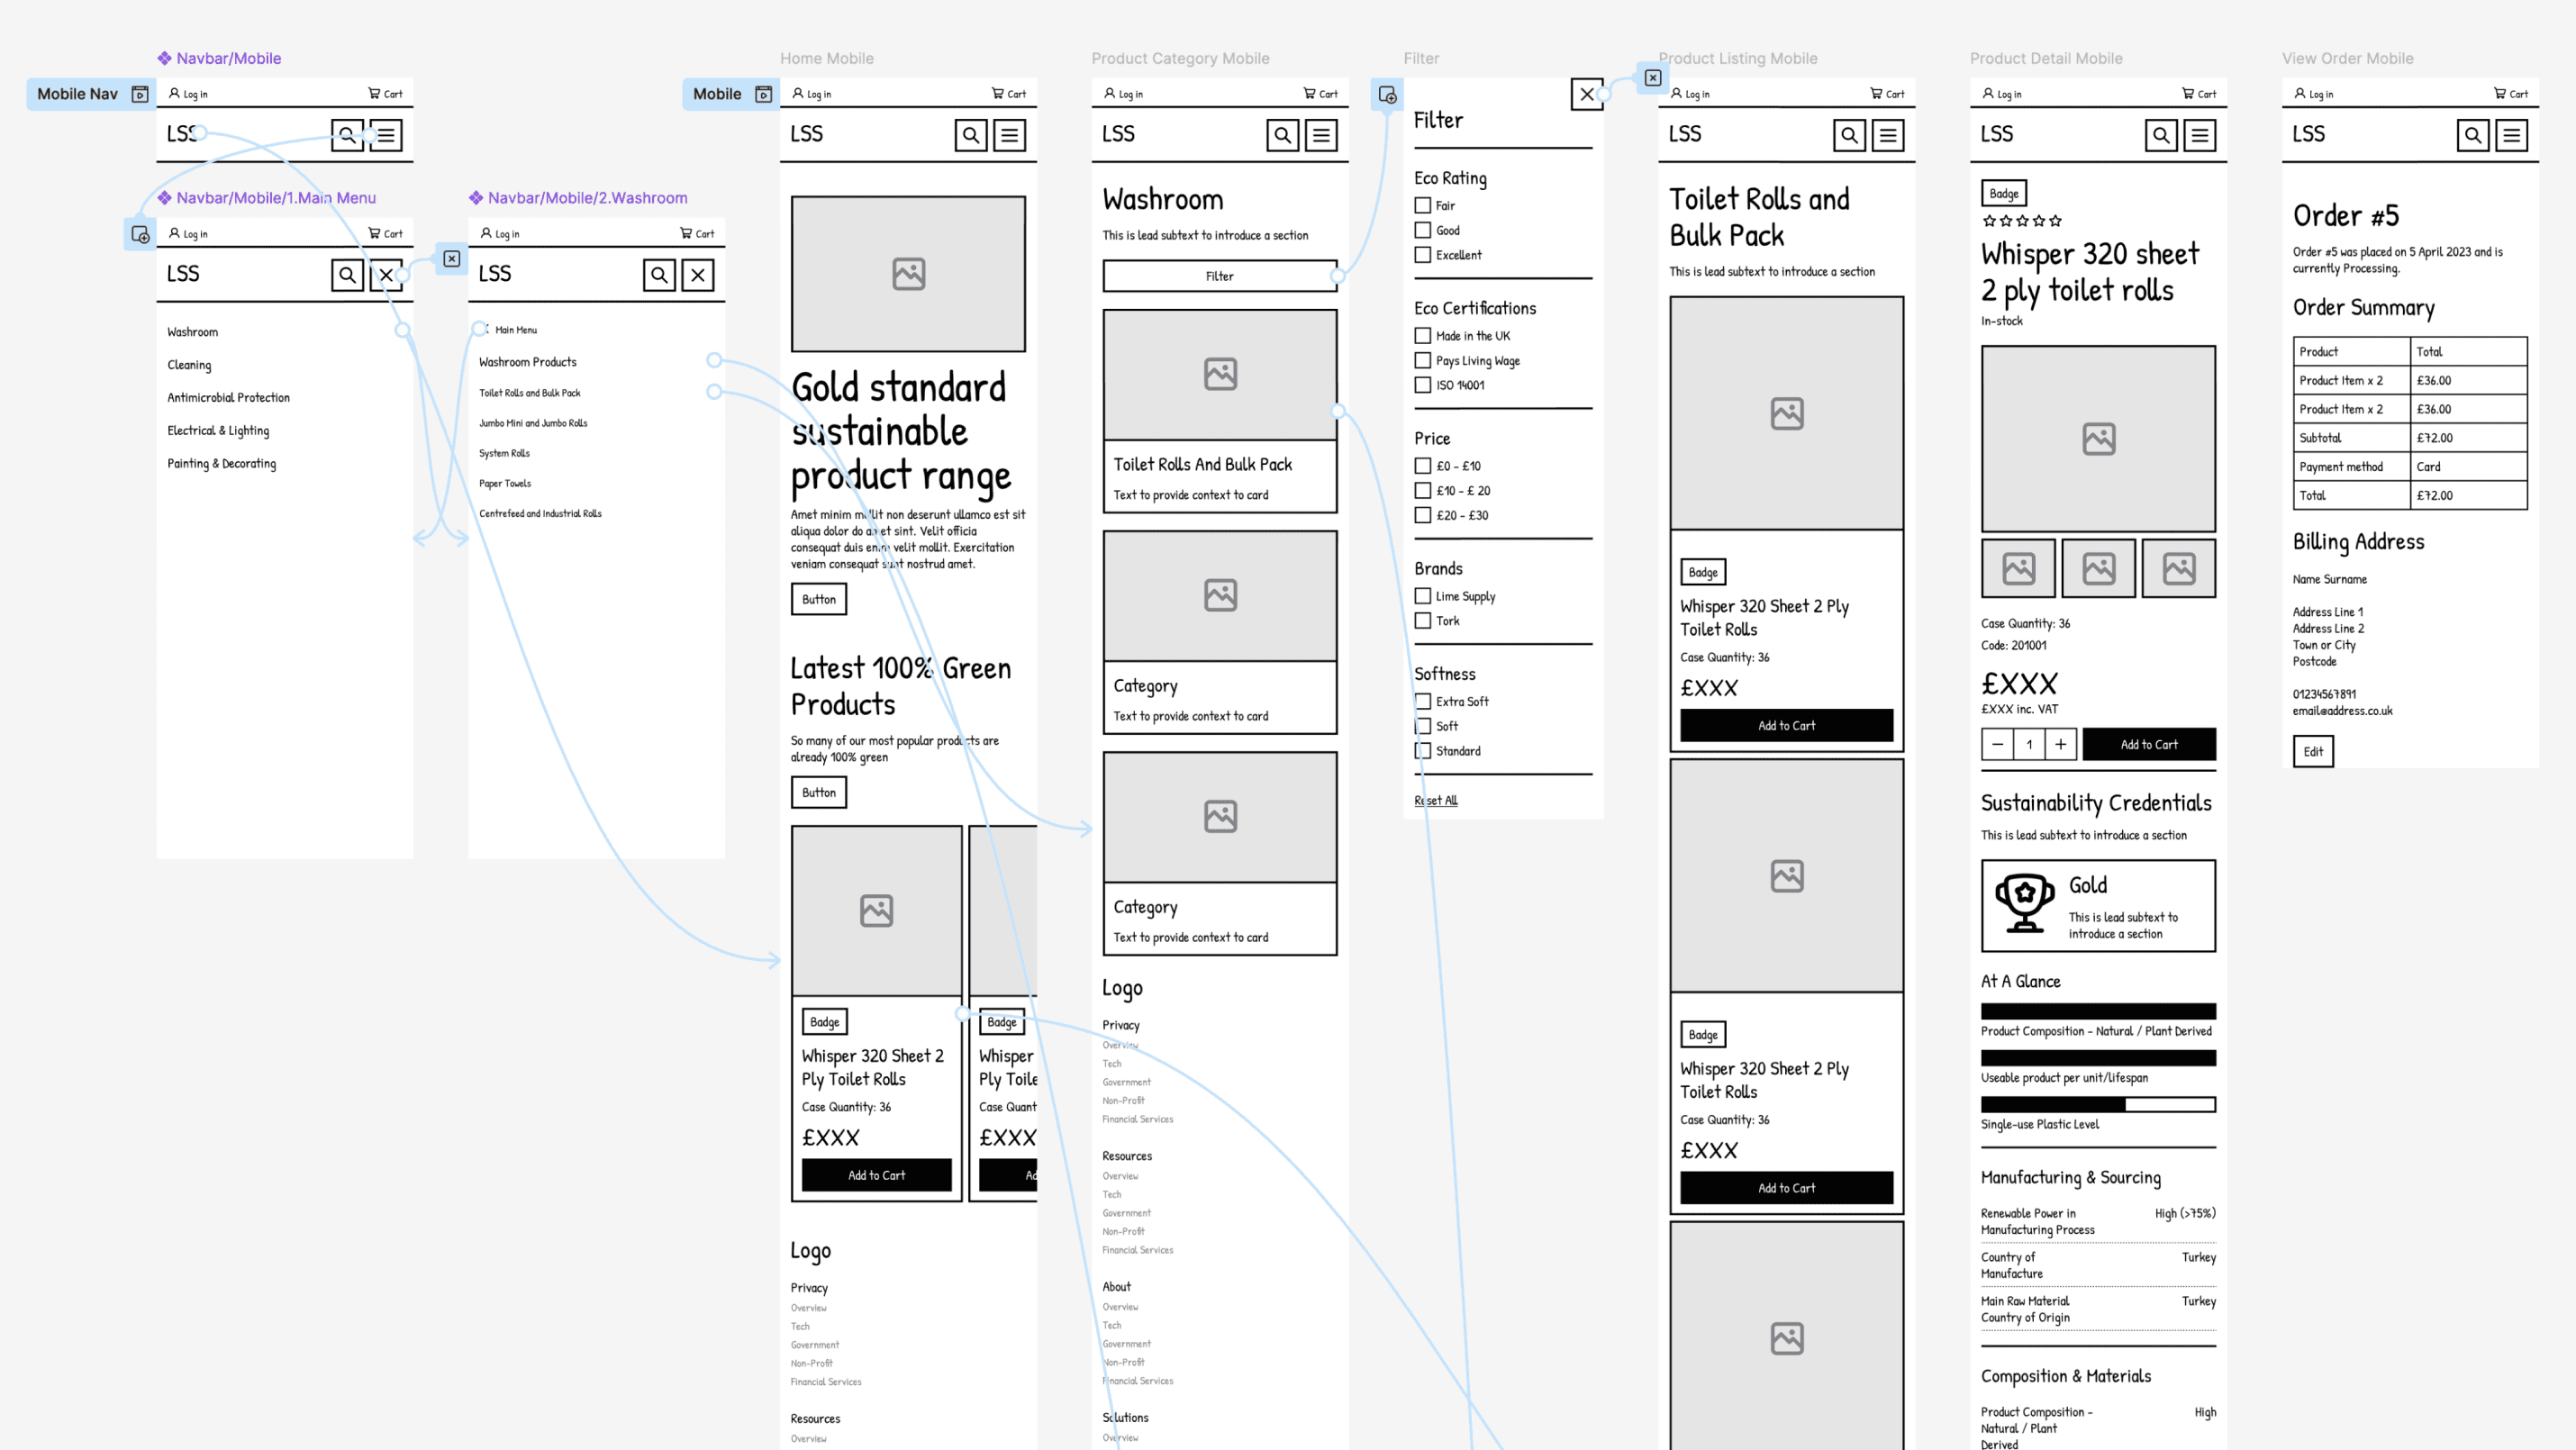Click the Cart icon in Home Mobile frame

point(998,94)
